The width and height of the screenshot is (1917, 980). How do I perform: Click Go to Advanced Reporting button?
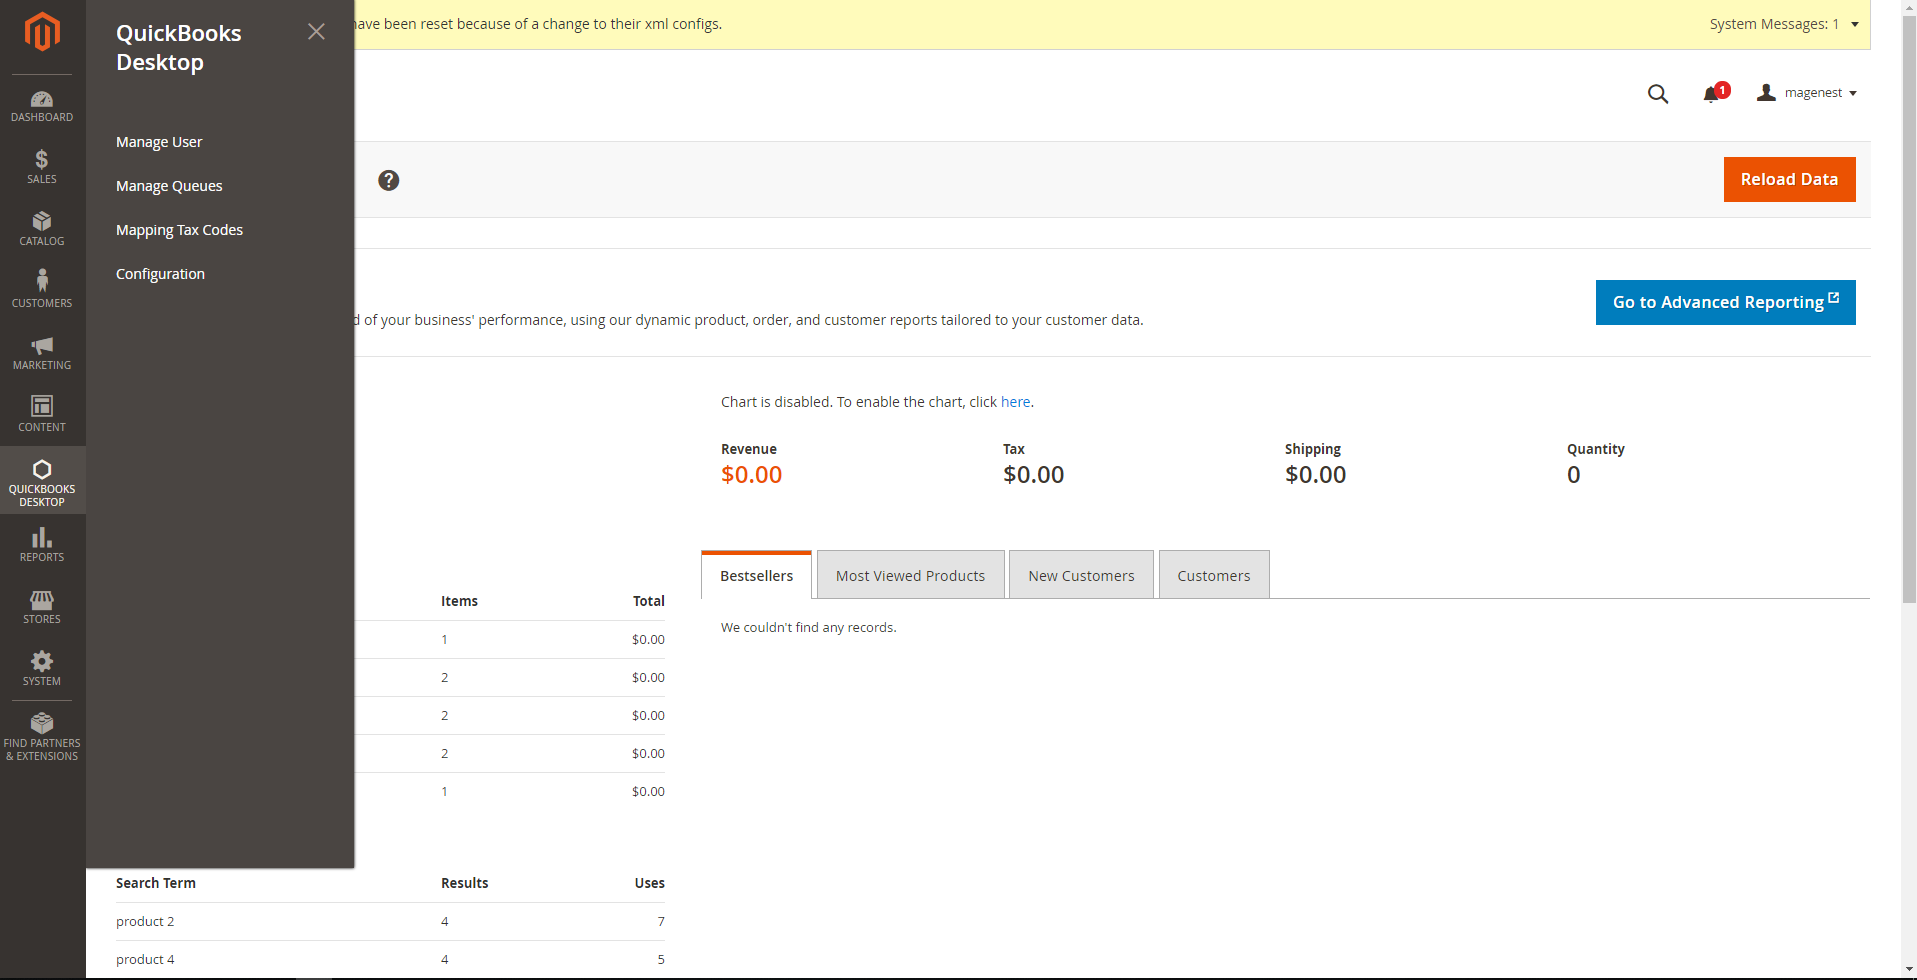click(x=1725, y=302)
